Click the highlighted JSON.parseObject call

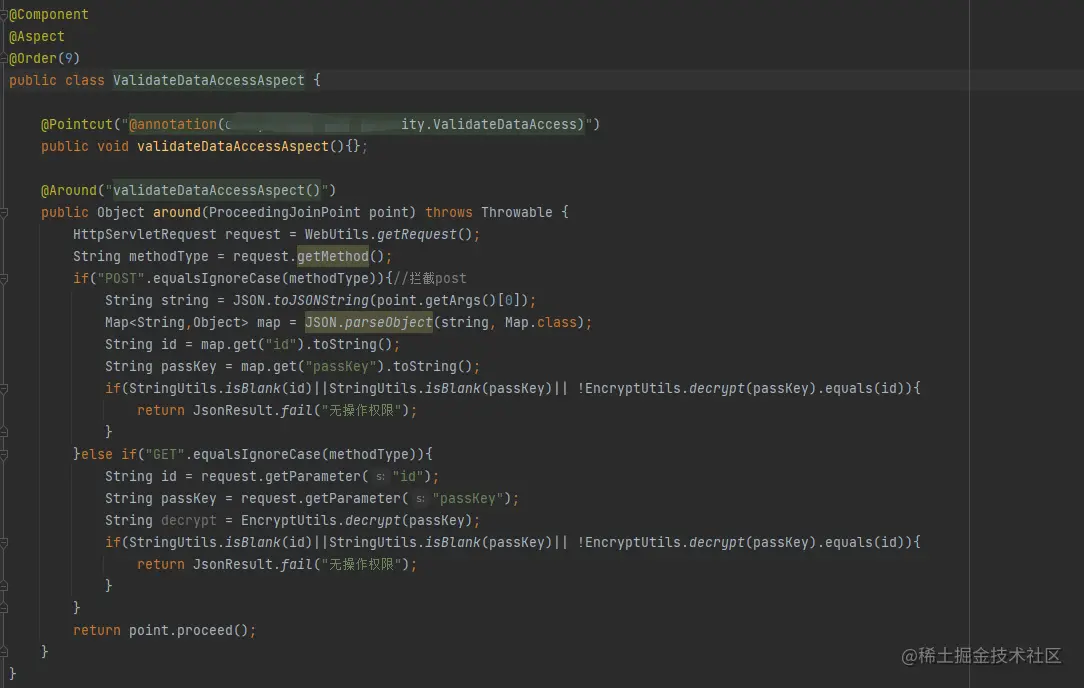click(368, 322)
